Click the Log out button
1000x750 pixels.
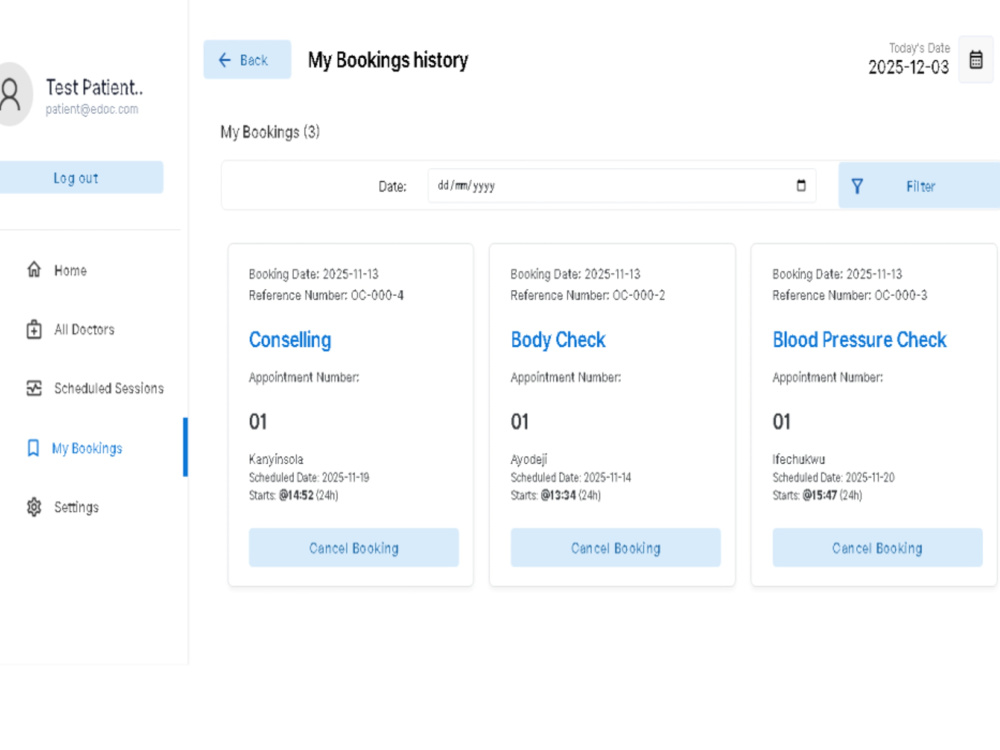coord(80,178)
